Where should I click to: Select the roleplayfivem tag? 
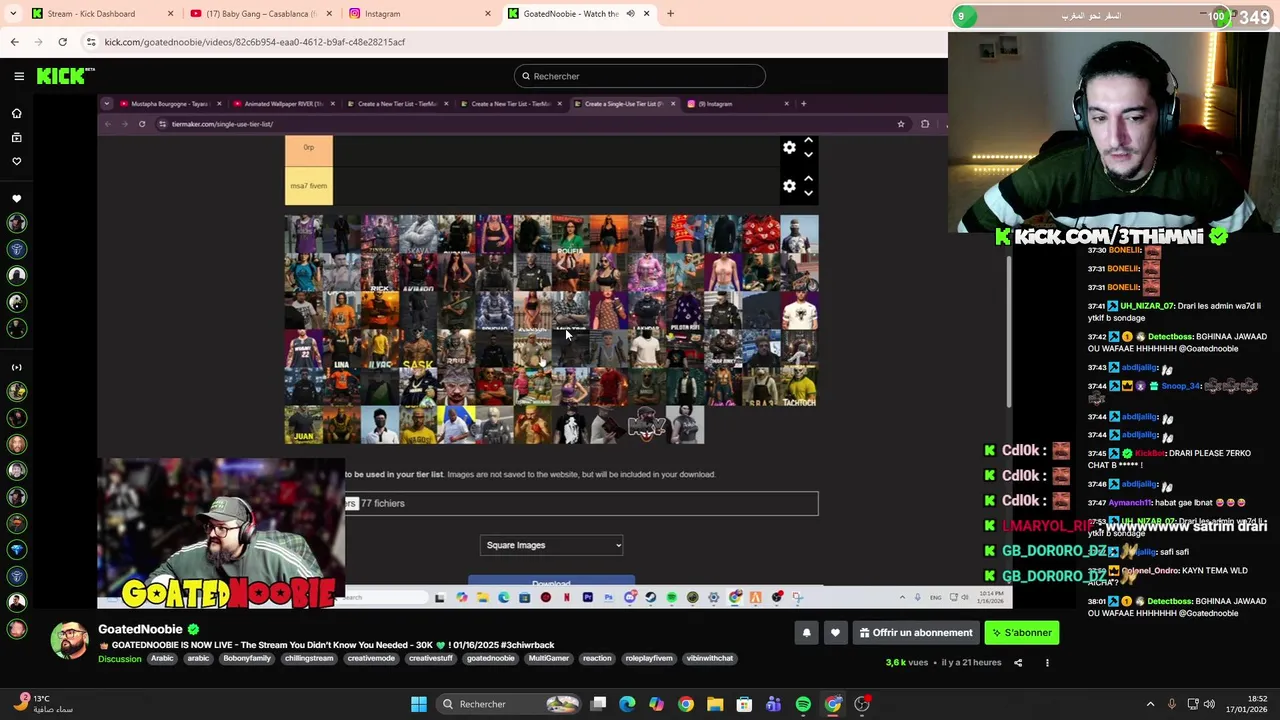649,659
